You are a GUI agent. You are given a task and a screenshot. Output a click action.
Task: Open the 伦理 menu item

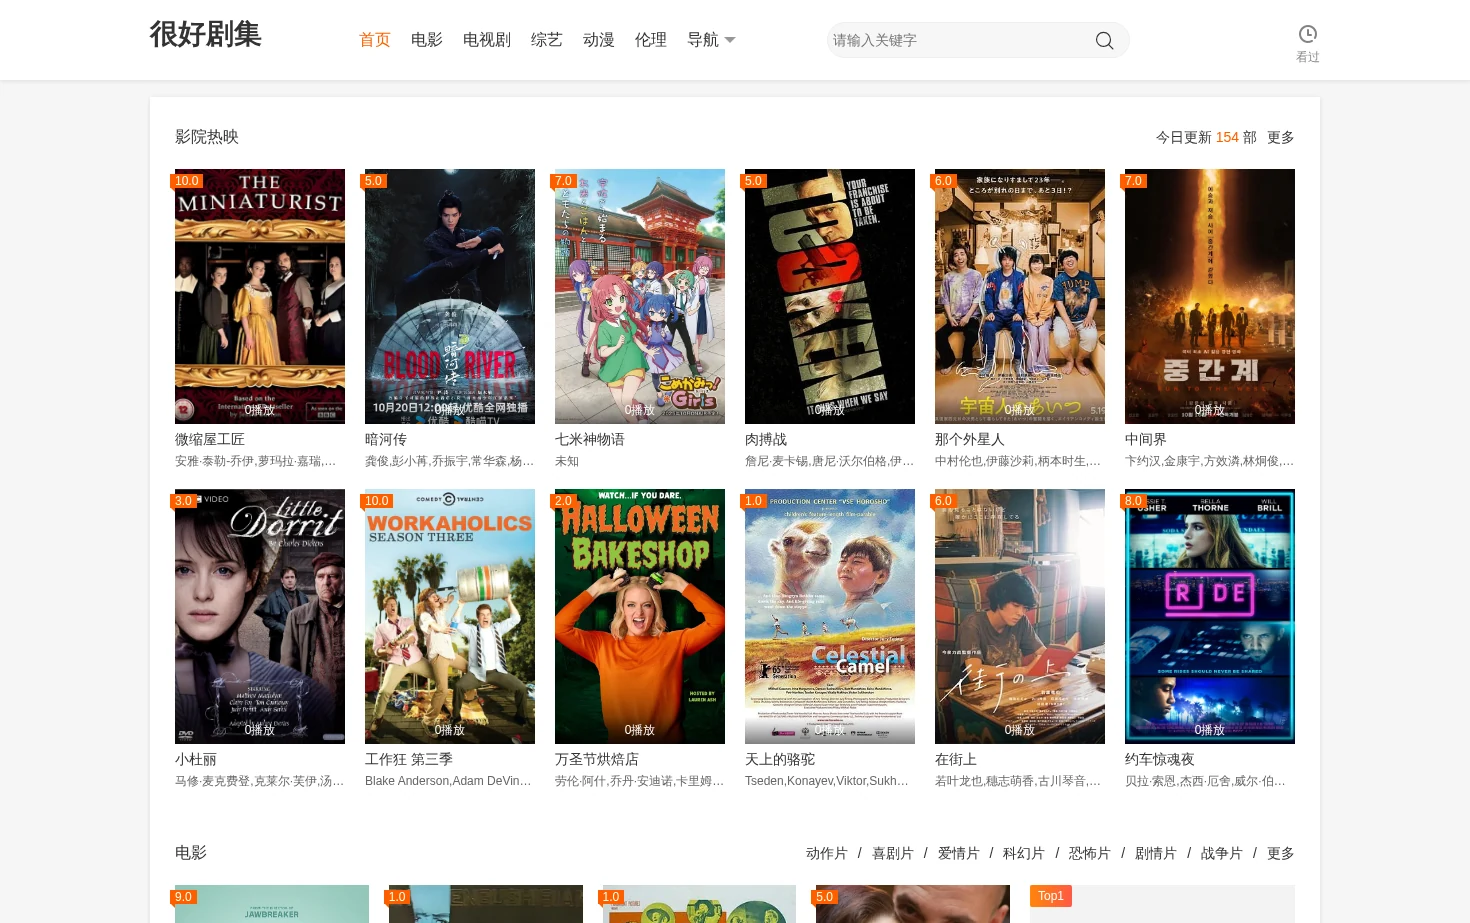(651, 40)
